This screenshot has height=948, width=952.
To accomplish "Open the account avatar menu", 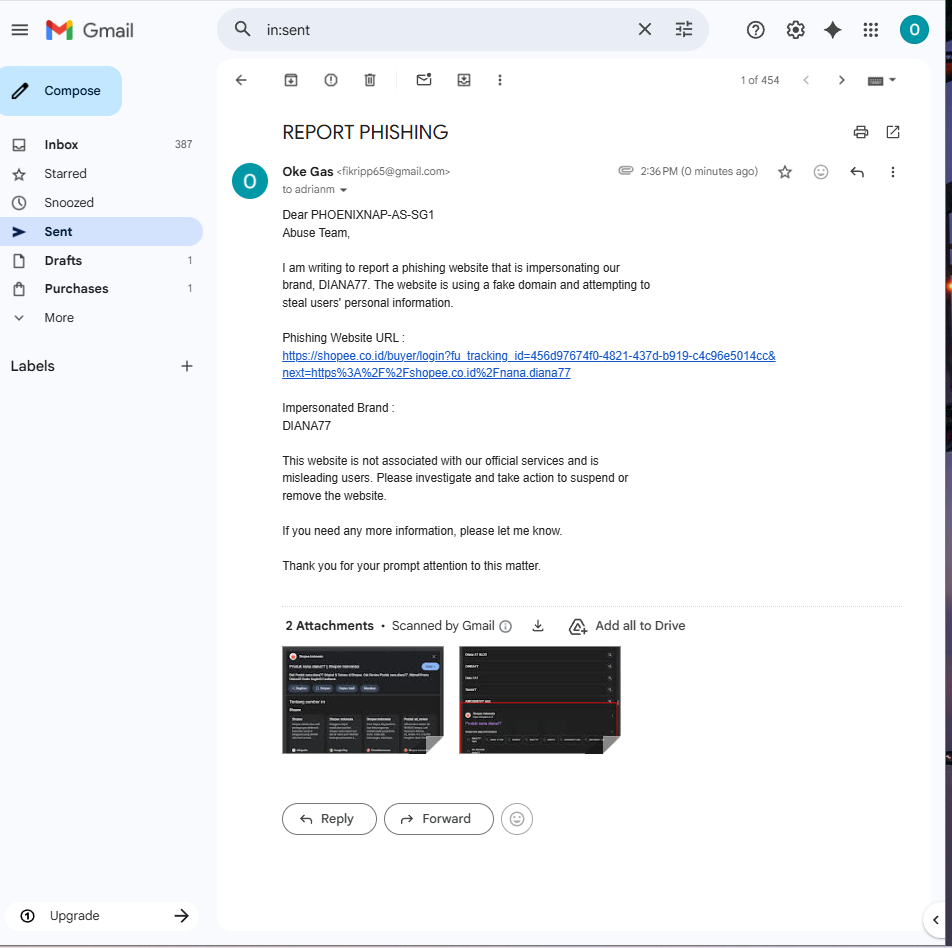I will (x=914, y=30).
